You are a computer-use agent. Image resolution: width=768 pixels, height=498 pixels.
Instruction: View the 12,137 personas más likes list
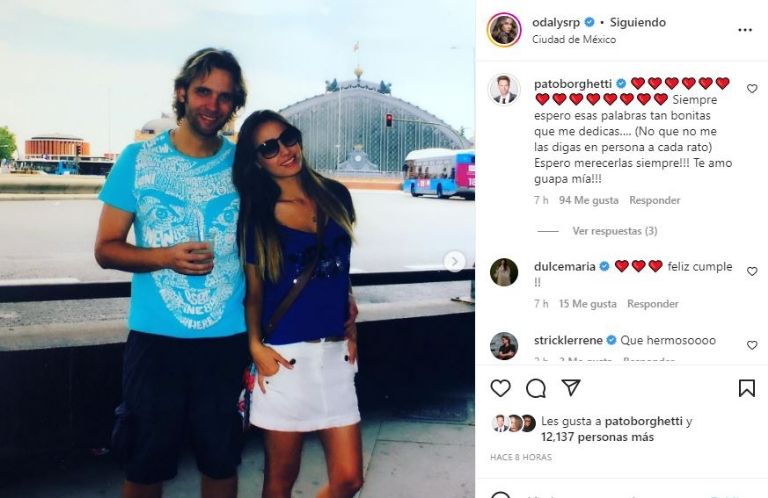point(597,437)
